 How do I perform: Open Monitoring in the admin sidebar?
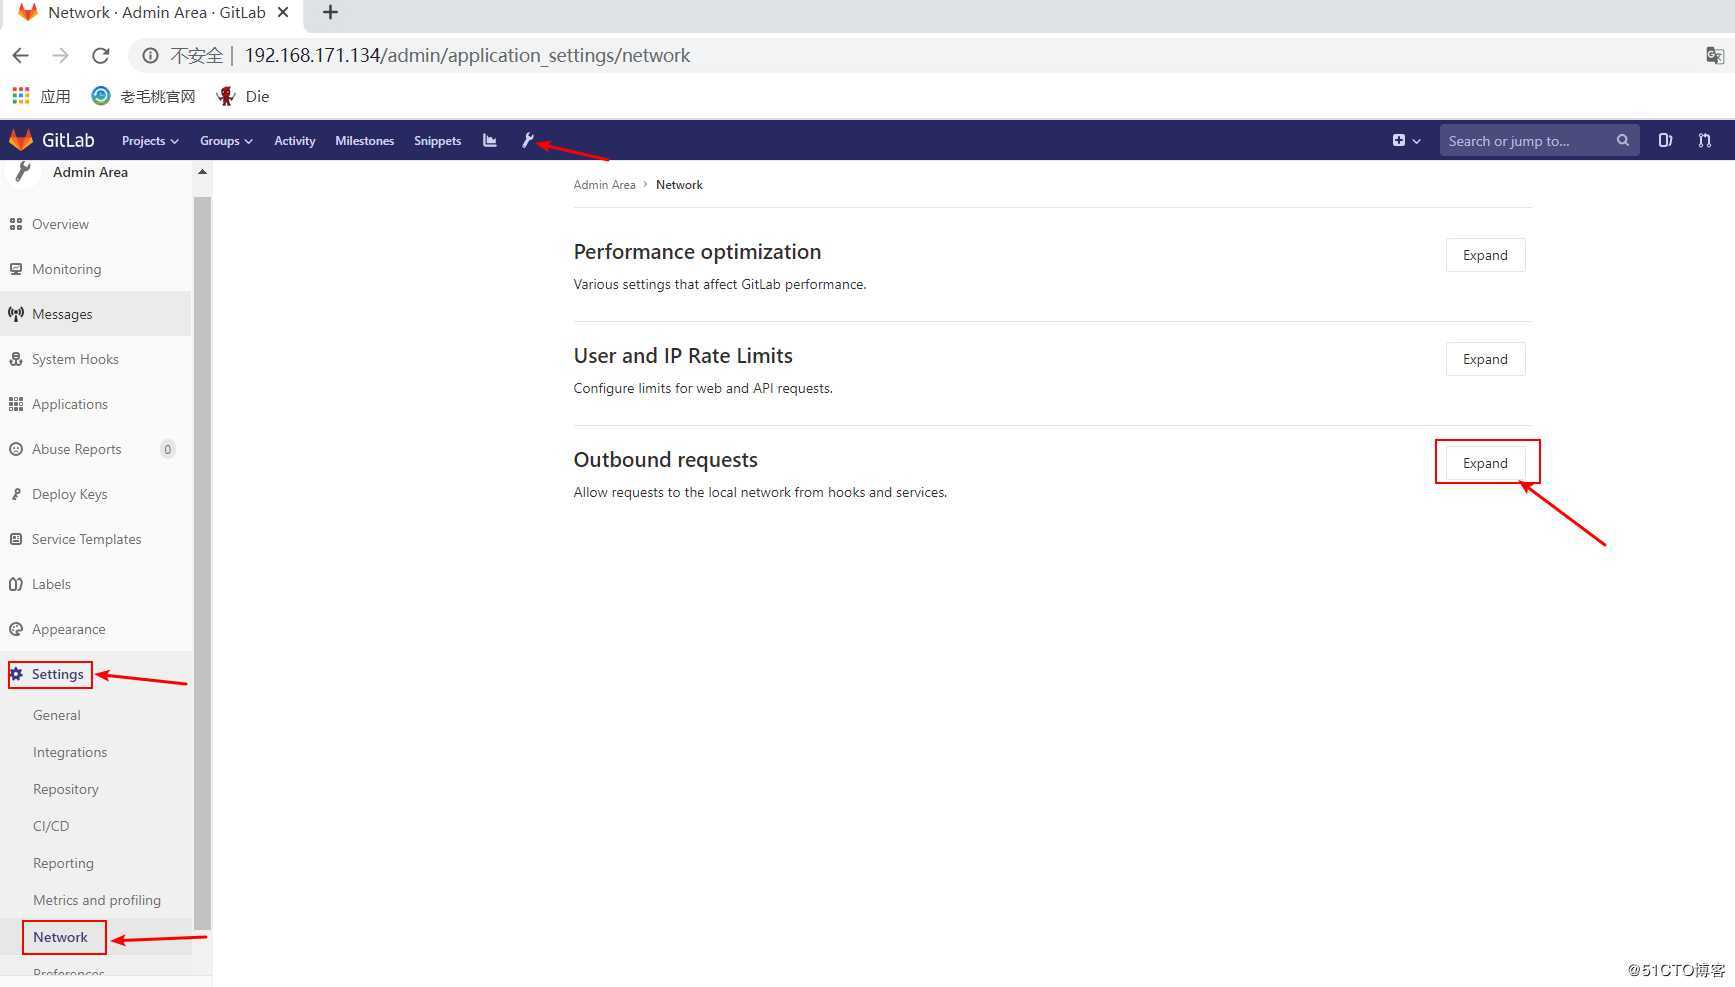[96, 269]
